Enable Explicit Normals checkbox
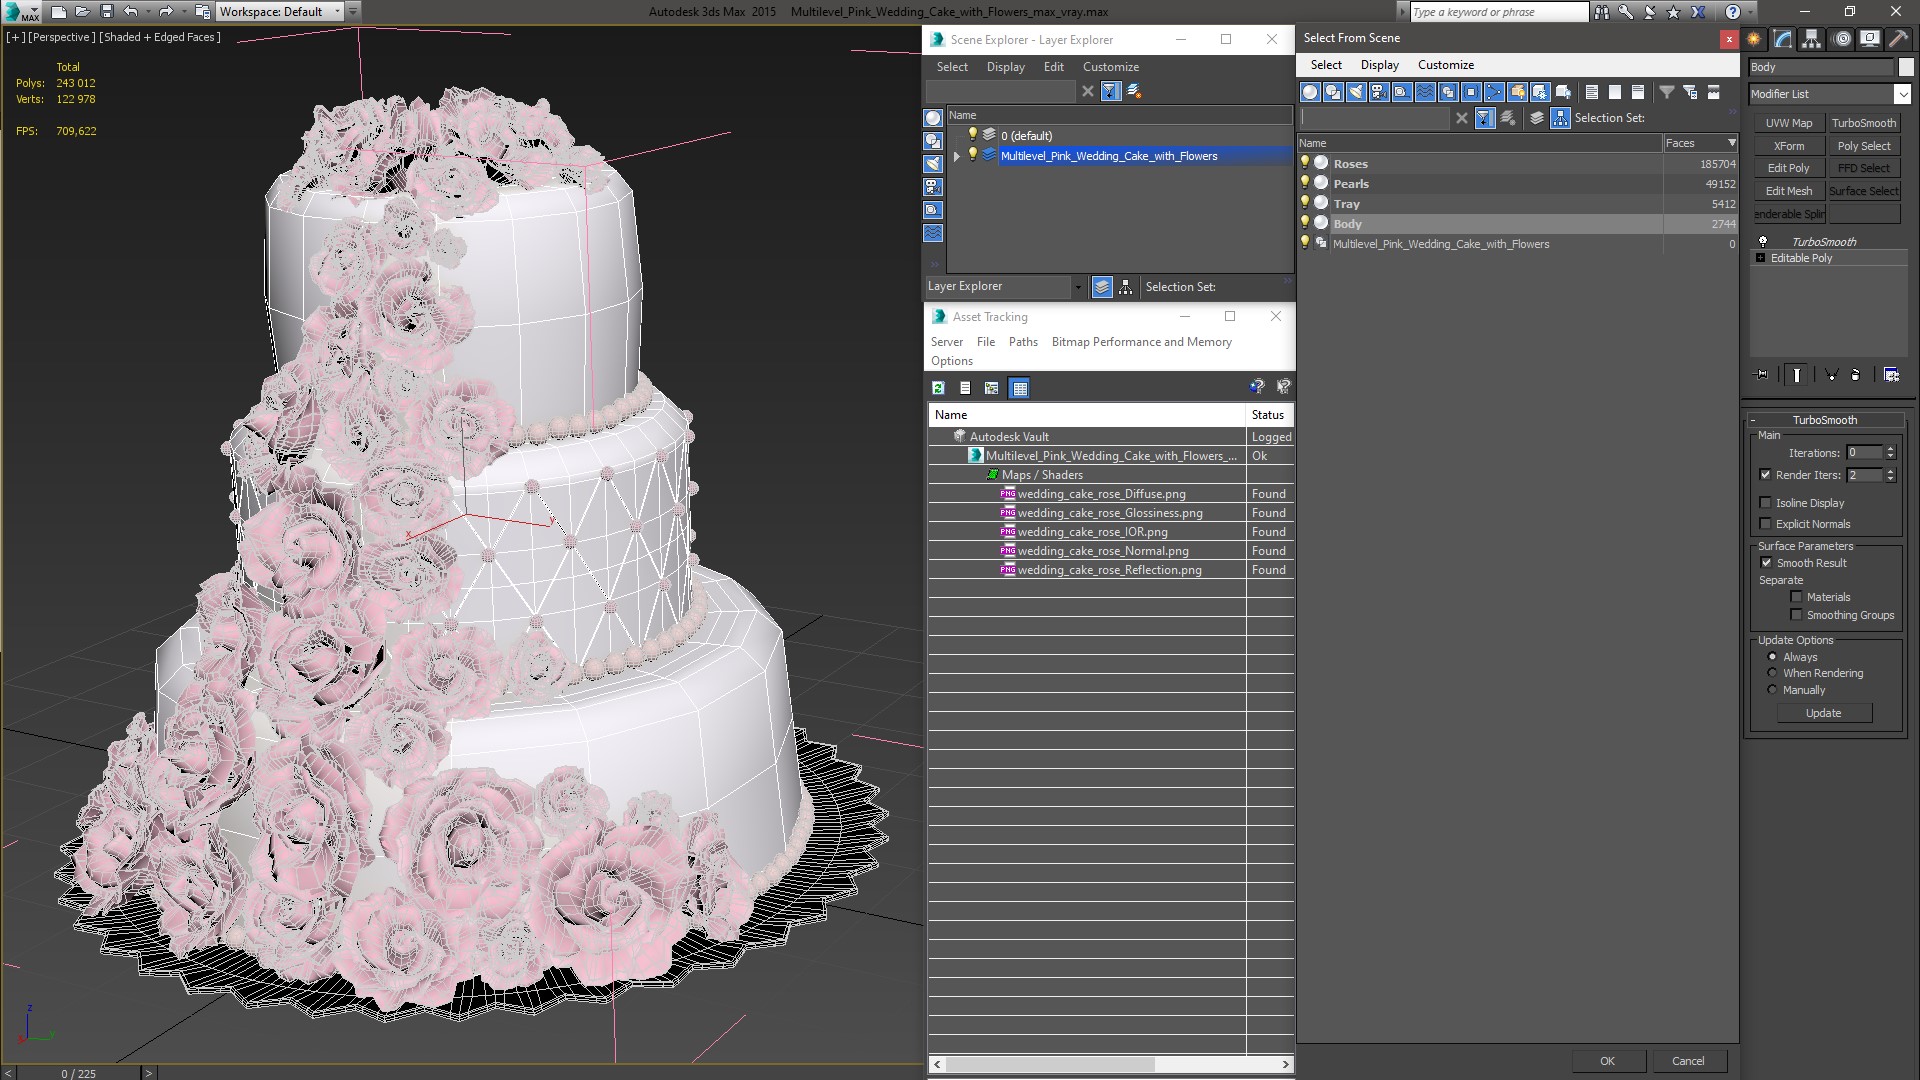The image size is (1920, 1080). pyautogui.click(x=1765, y=524)
